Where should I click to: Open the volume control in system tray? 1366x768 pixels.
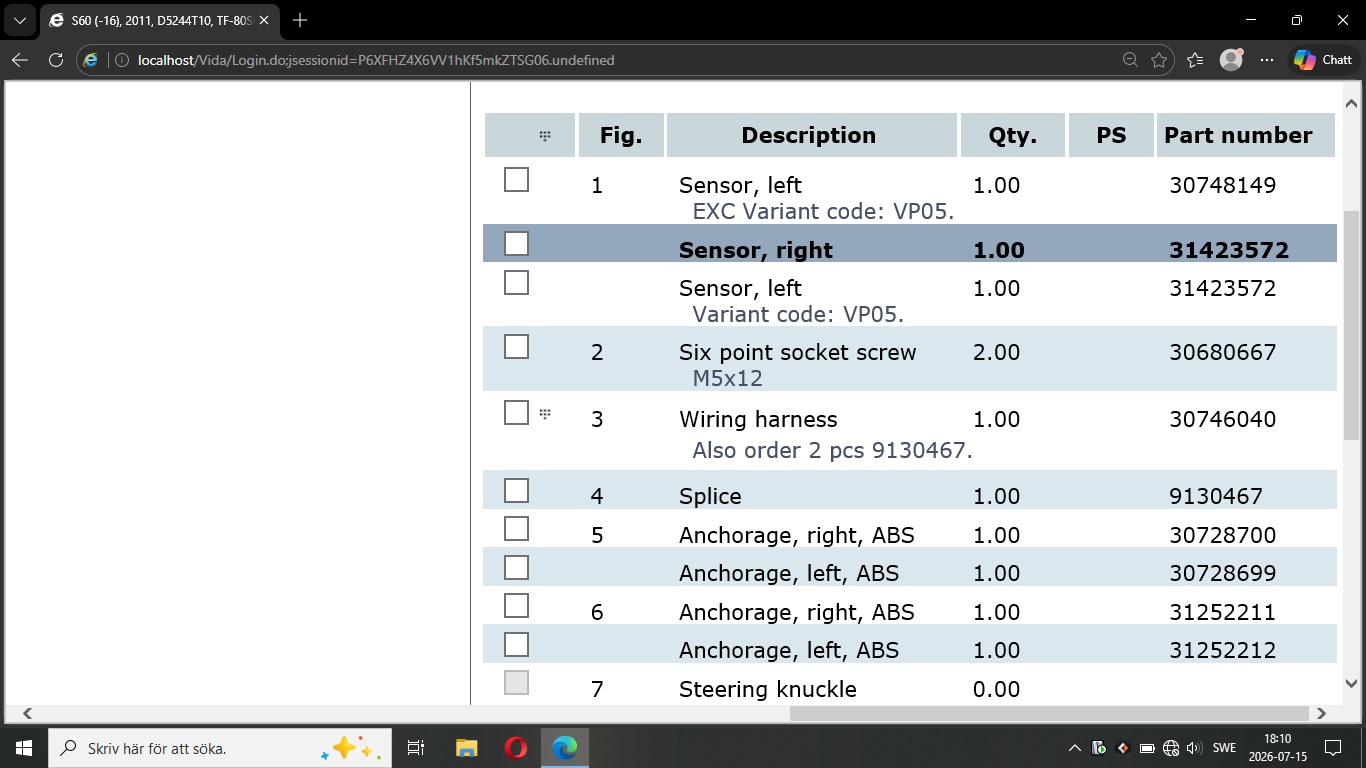click(x=1194, y=748)
